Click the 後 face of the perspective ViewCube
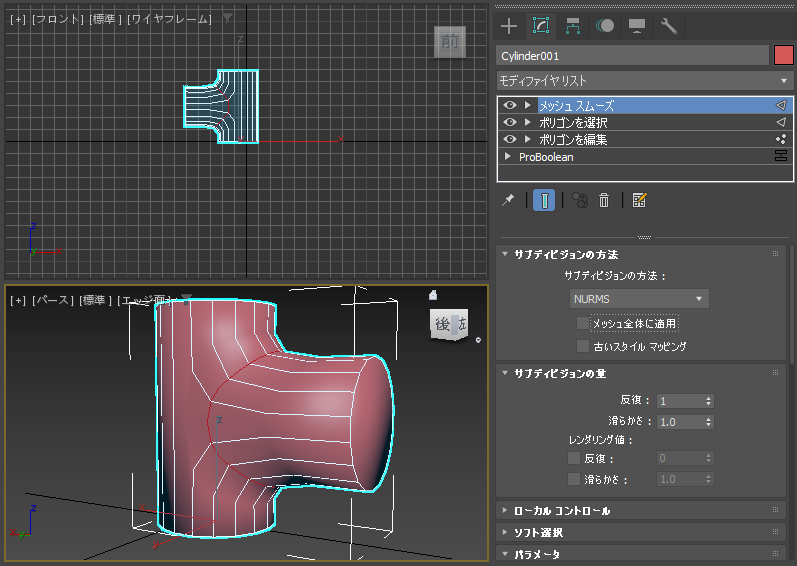 [443, 324]
